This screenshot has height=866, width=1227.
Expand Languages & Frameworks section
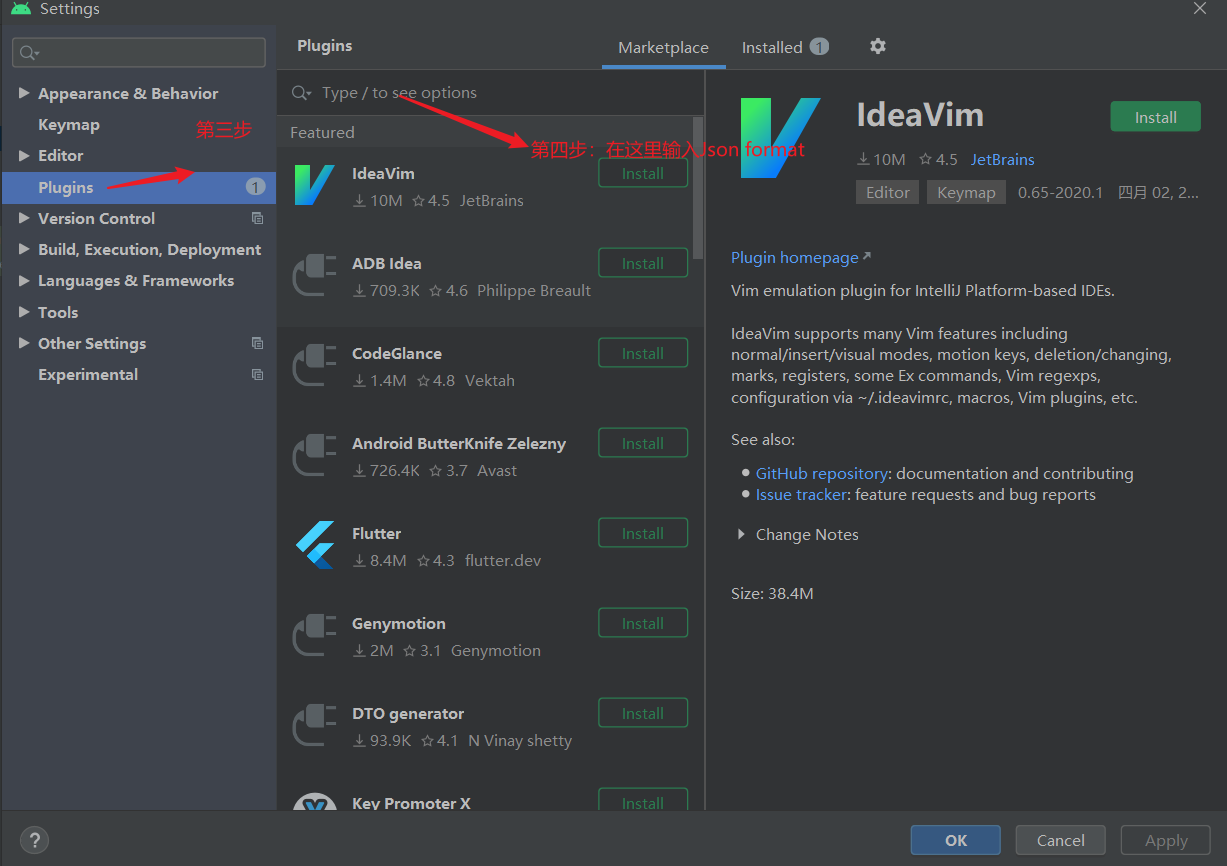pyautogui.click(x=24, y=280)
